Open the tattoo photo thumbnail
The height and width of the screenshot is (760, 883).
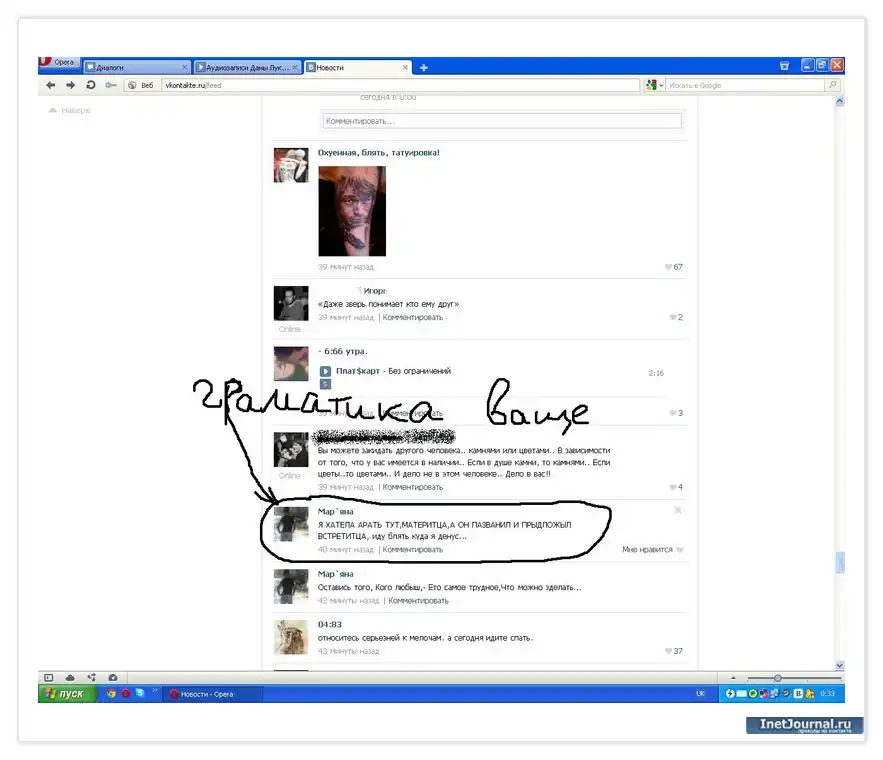(351, 211)
